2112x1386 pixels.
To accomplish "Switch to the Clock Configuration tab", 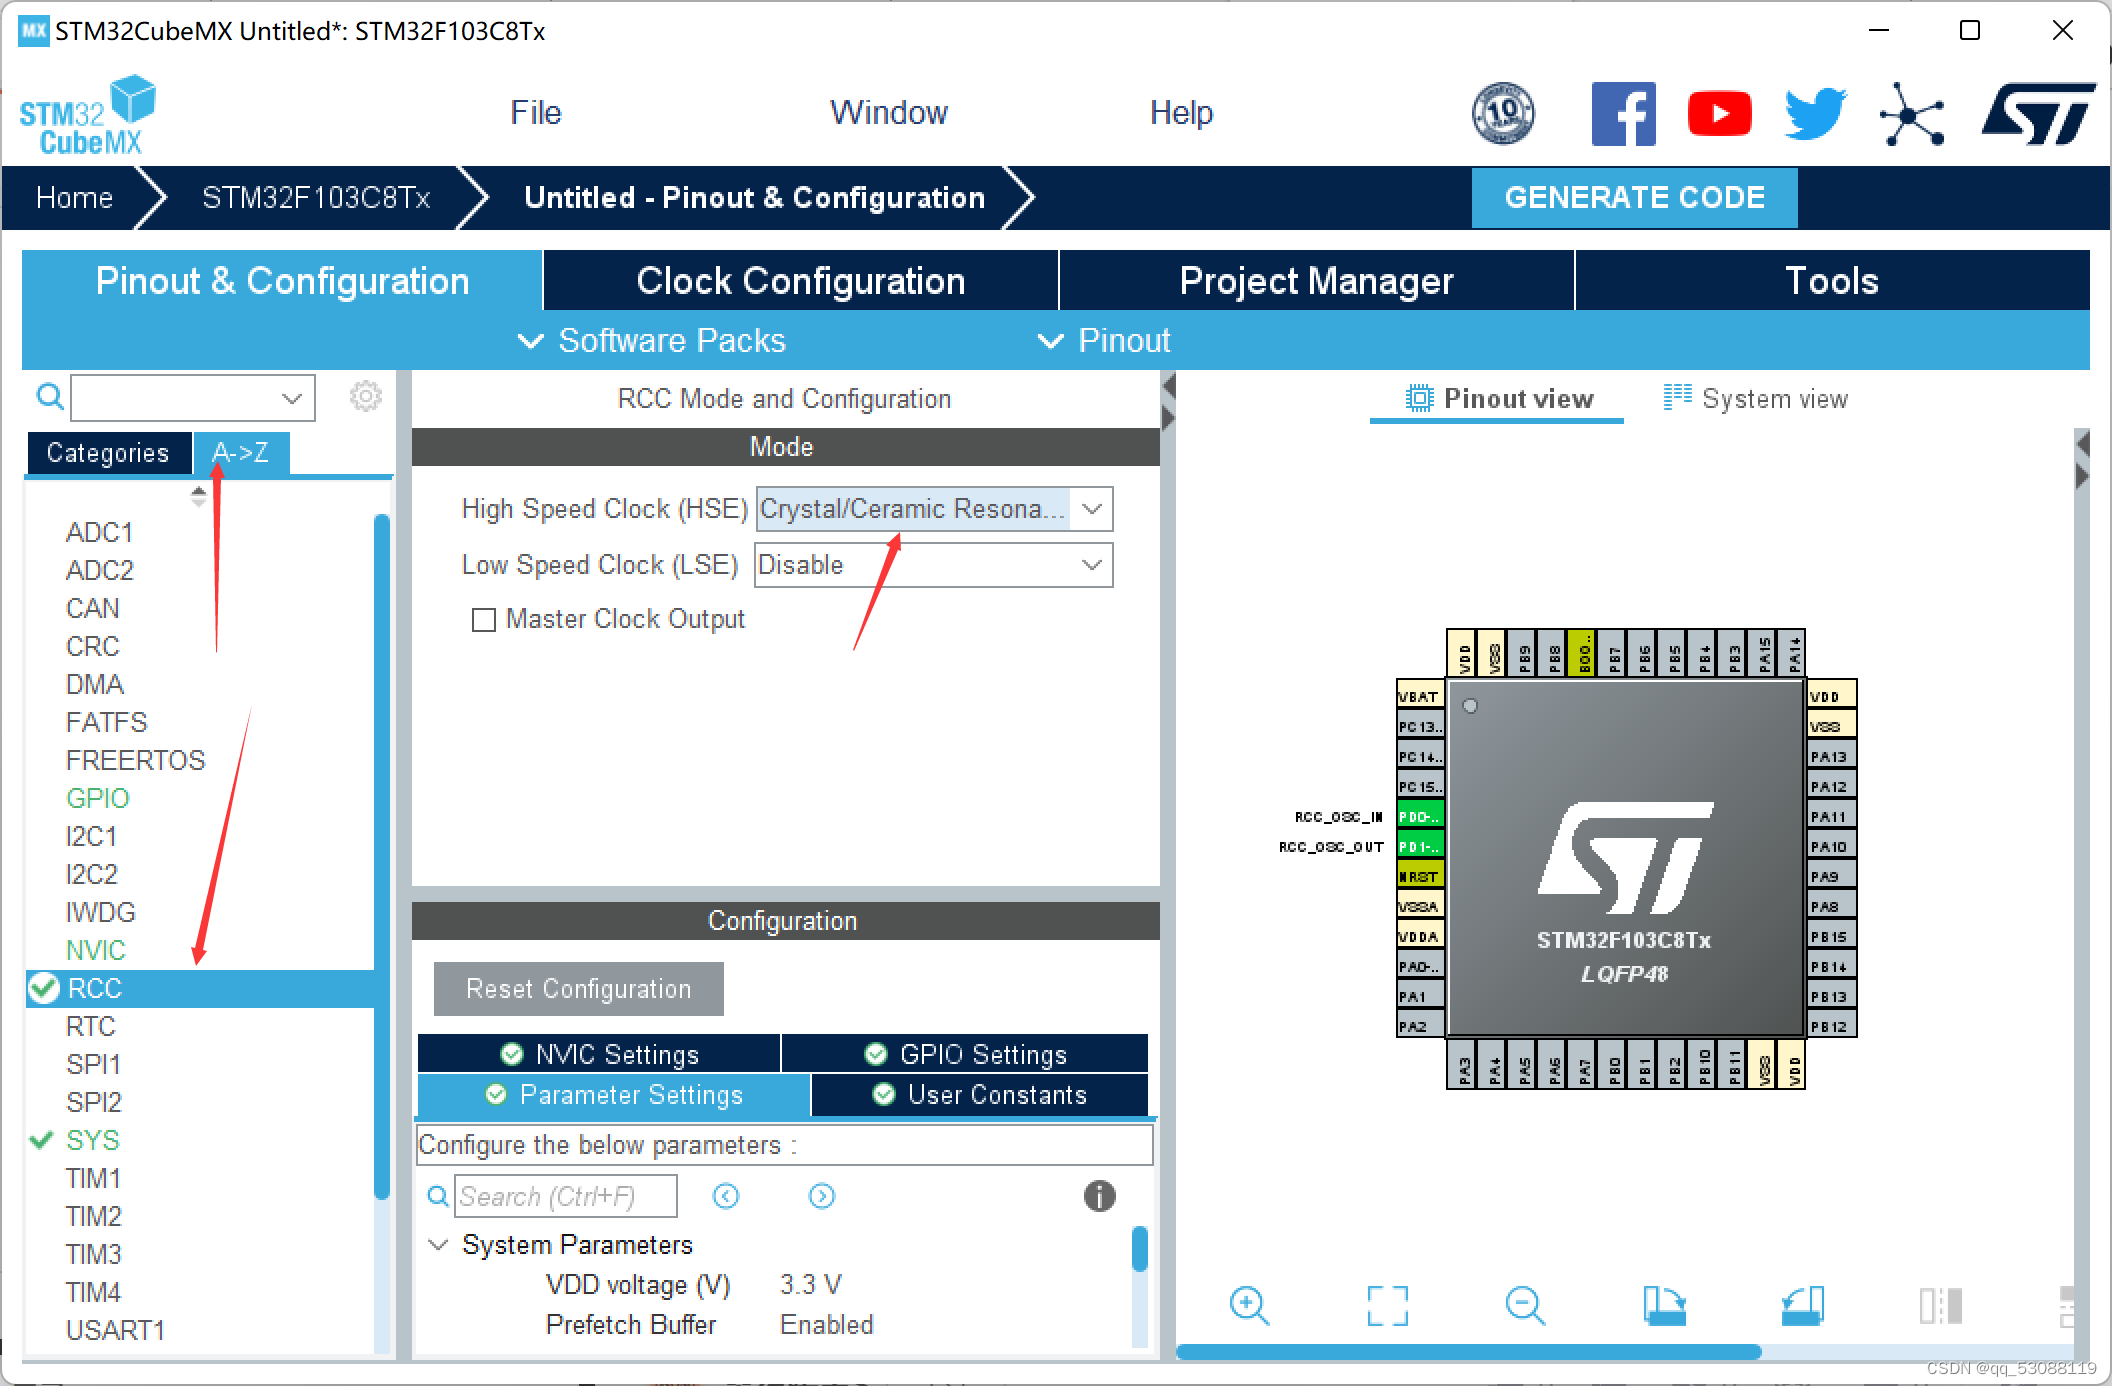I will coord(800,280).
